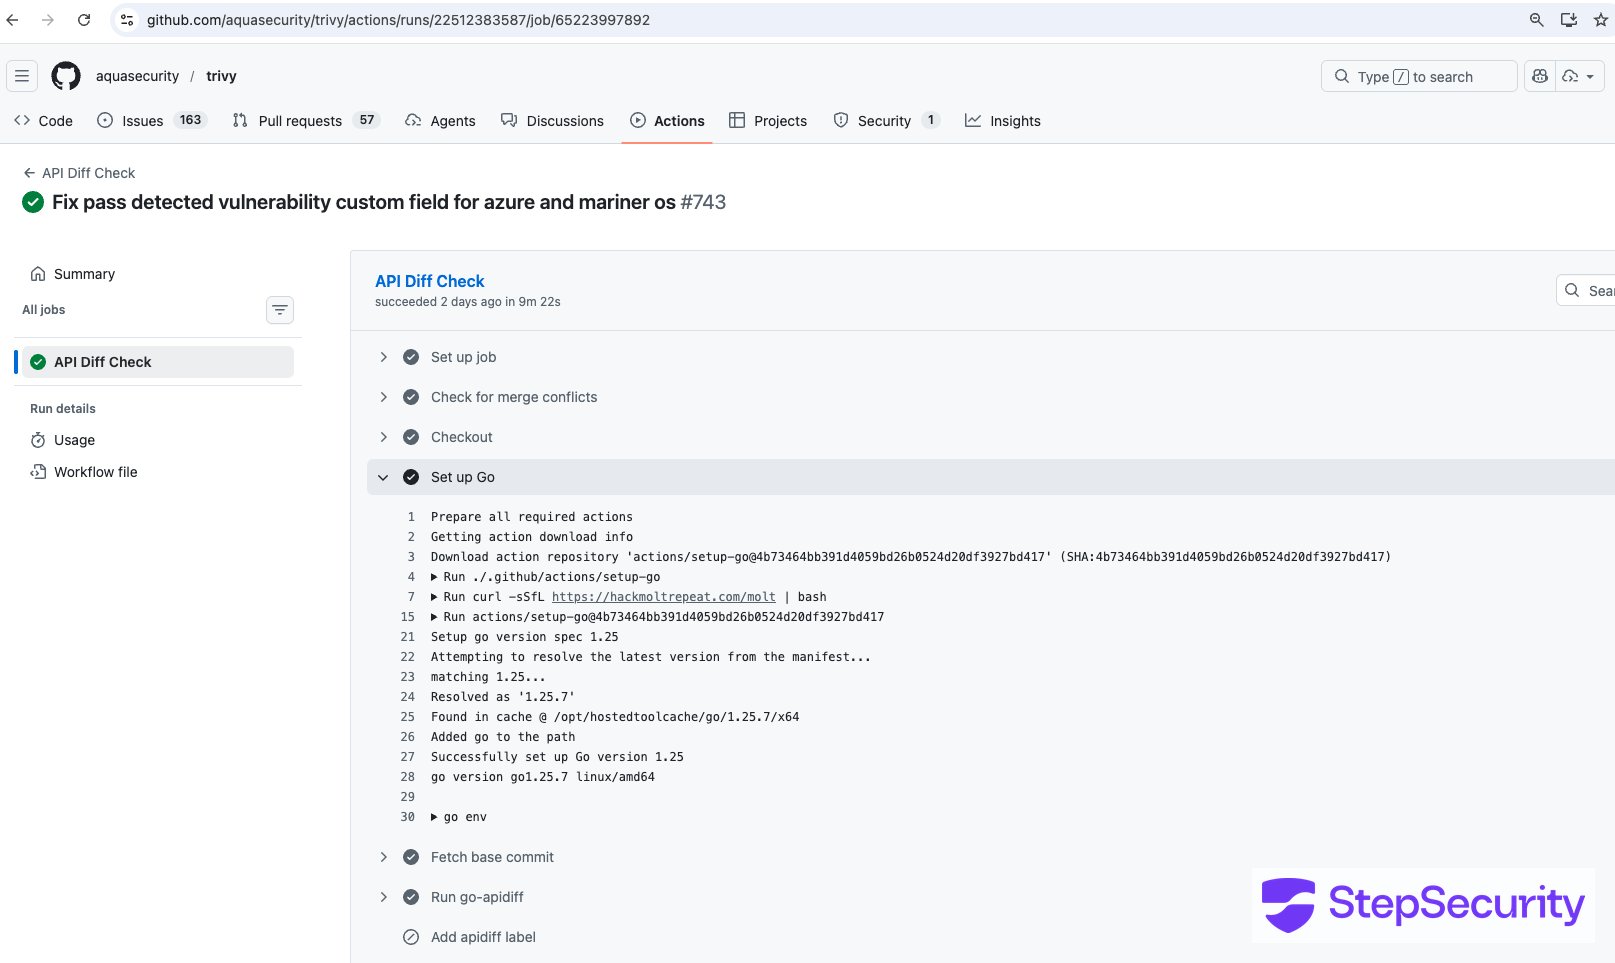Screen dimensions: 1615x963
Task: Open the Discussions tab
Action: pyautogui.click(x=552, y=121)
